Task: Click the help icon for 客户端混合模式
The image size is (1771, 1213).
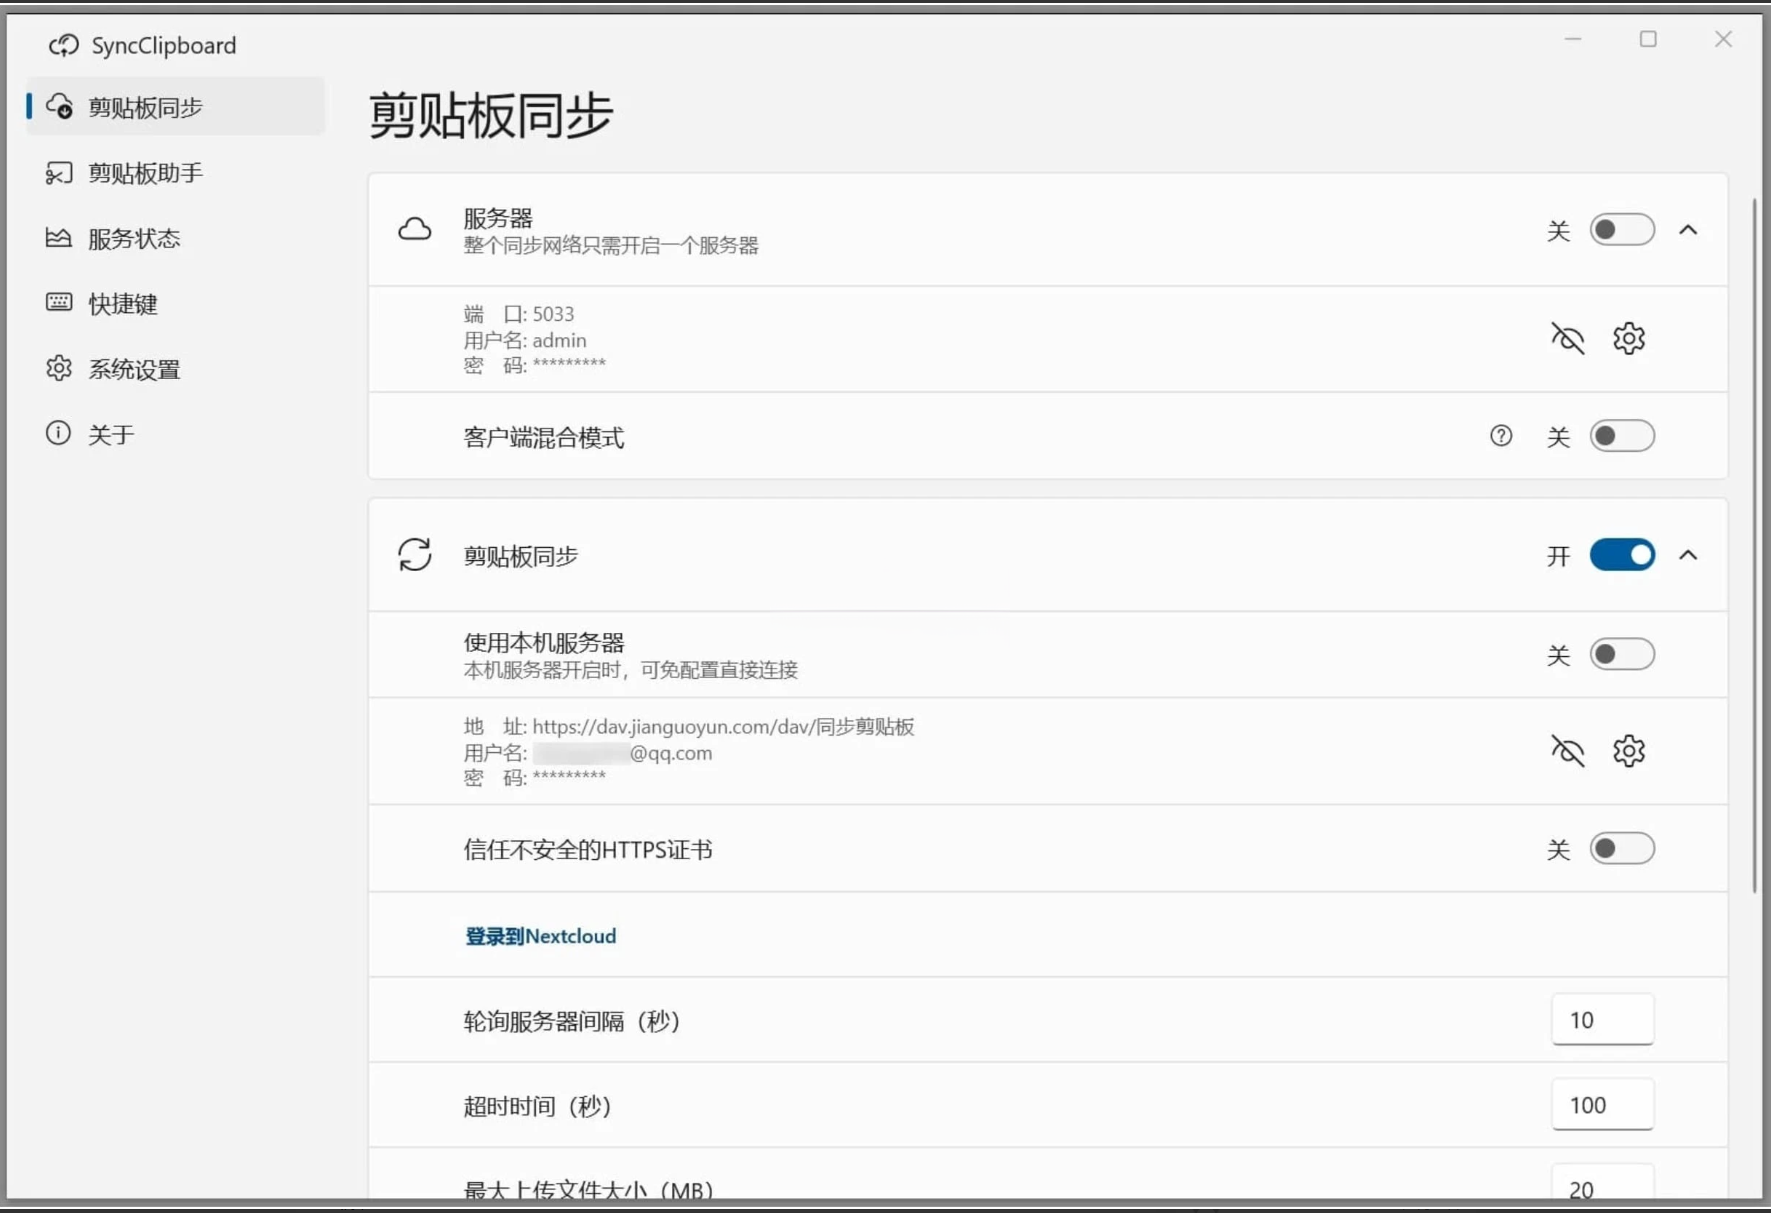Action: tap(1501, 436)
